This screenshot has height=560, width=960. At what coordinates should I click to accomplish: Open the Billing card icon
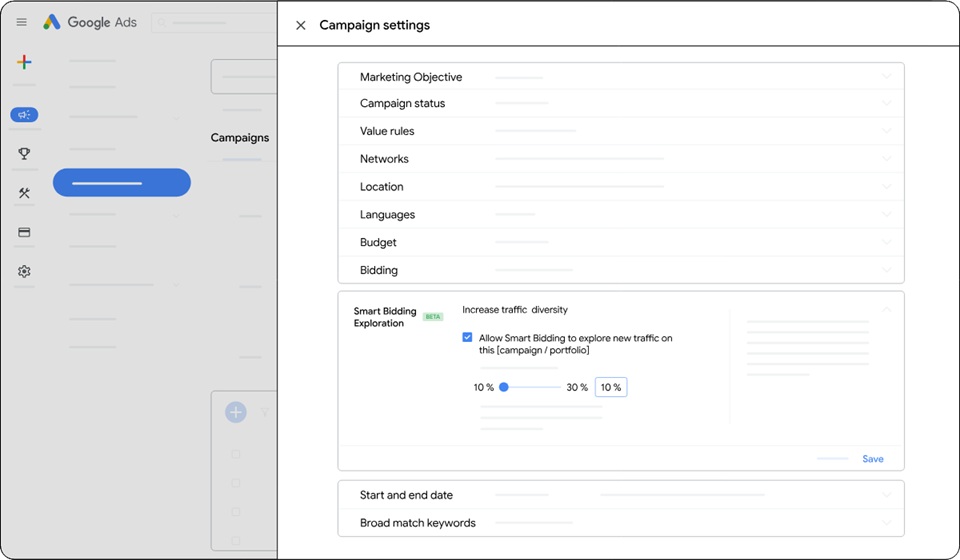point(24,232)
